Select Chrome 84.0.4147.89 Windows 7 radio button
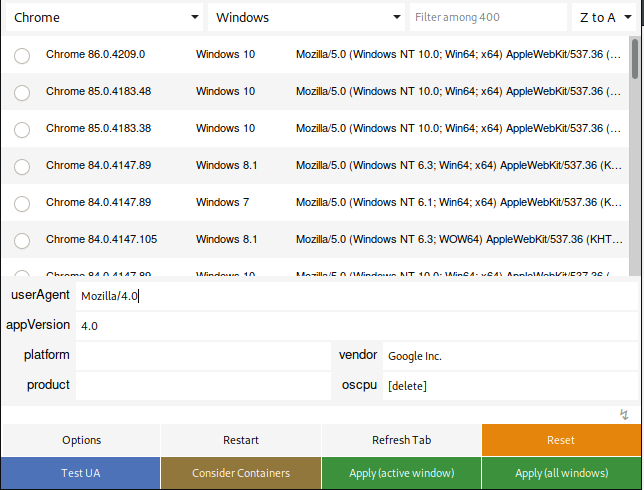 pos(22,204)
